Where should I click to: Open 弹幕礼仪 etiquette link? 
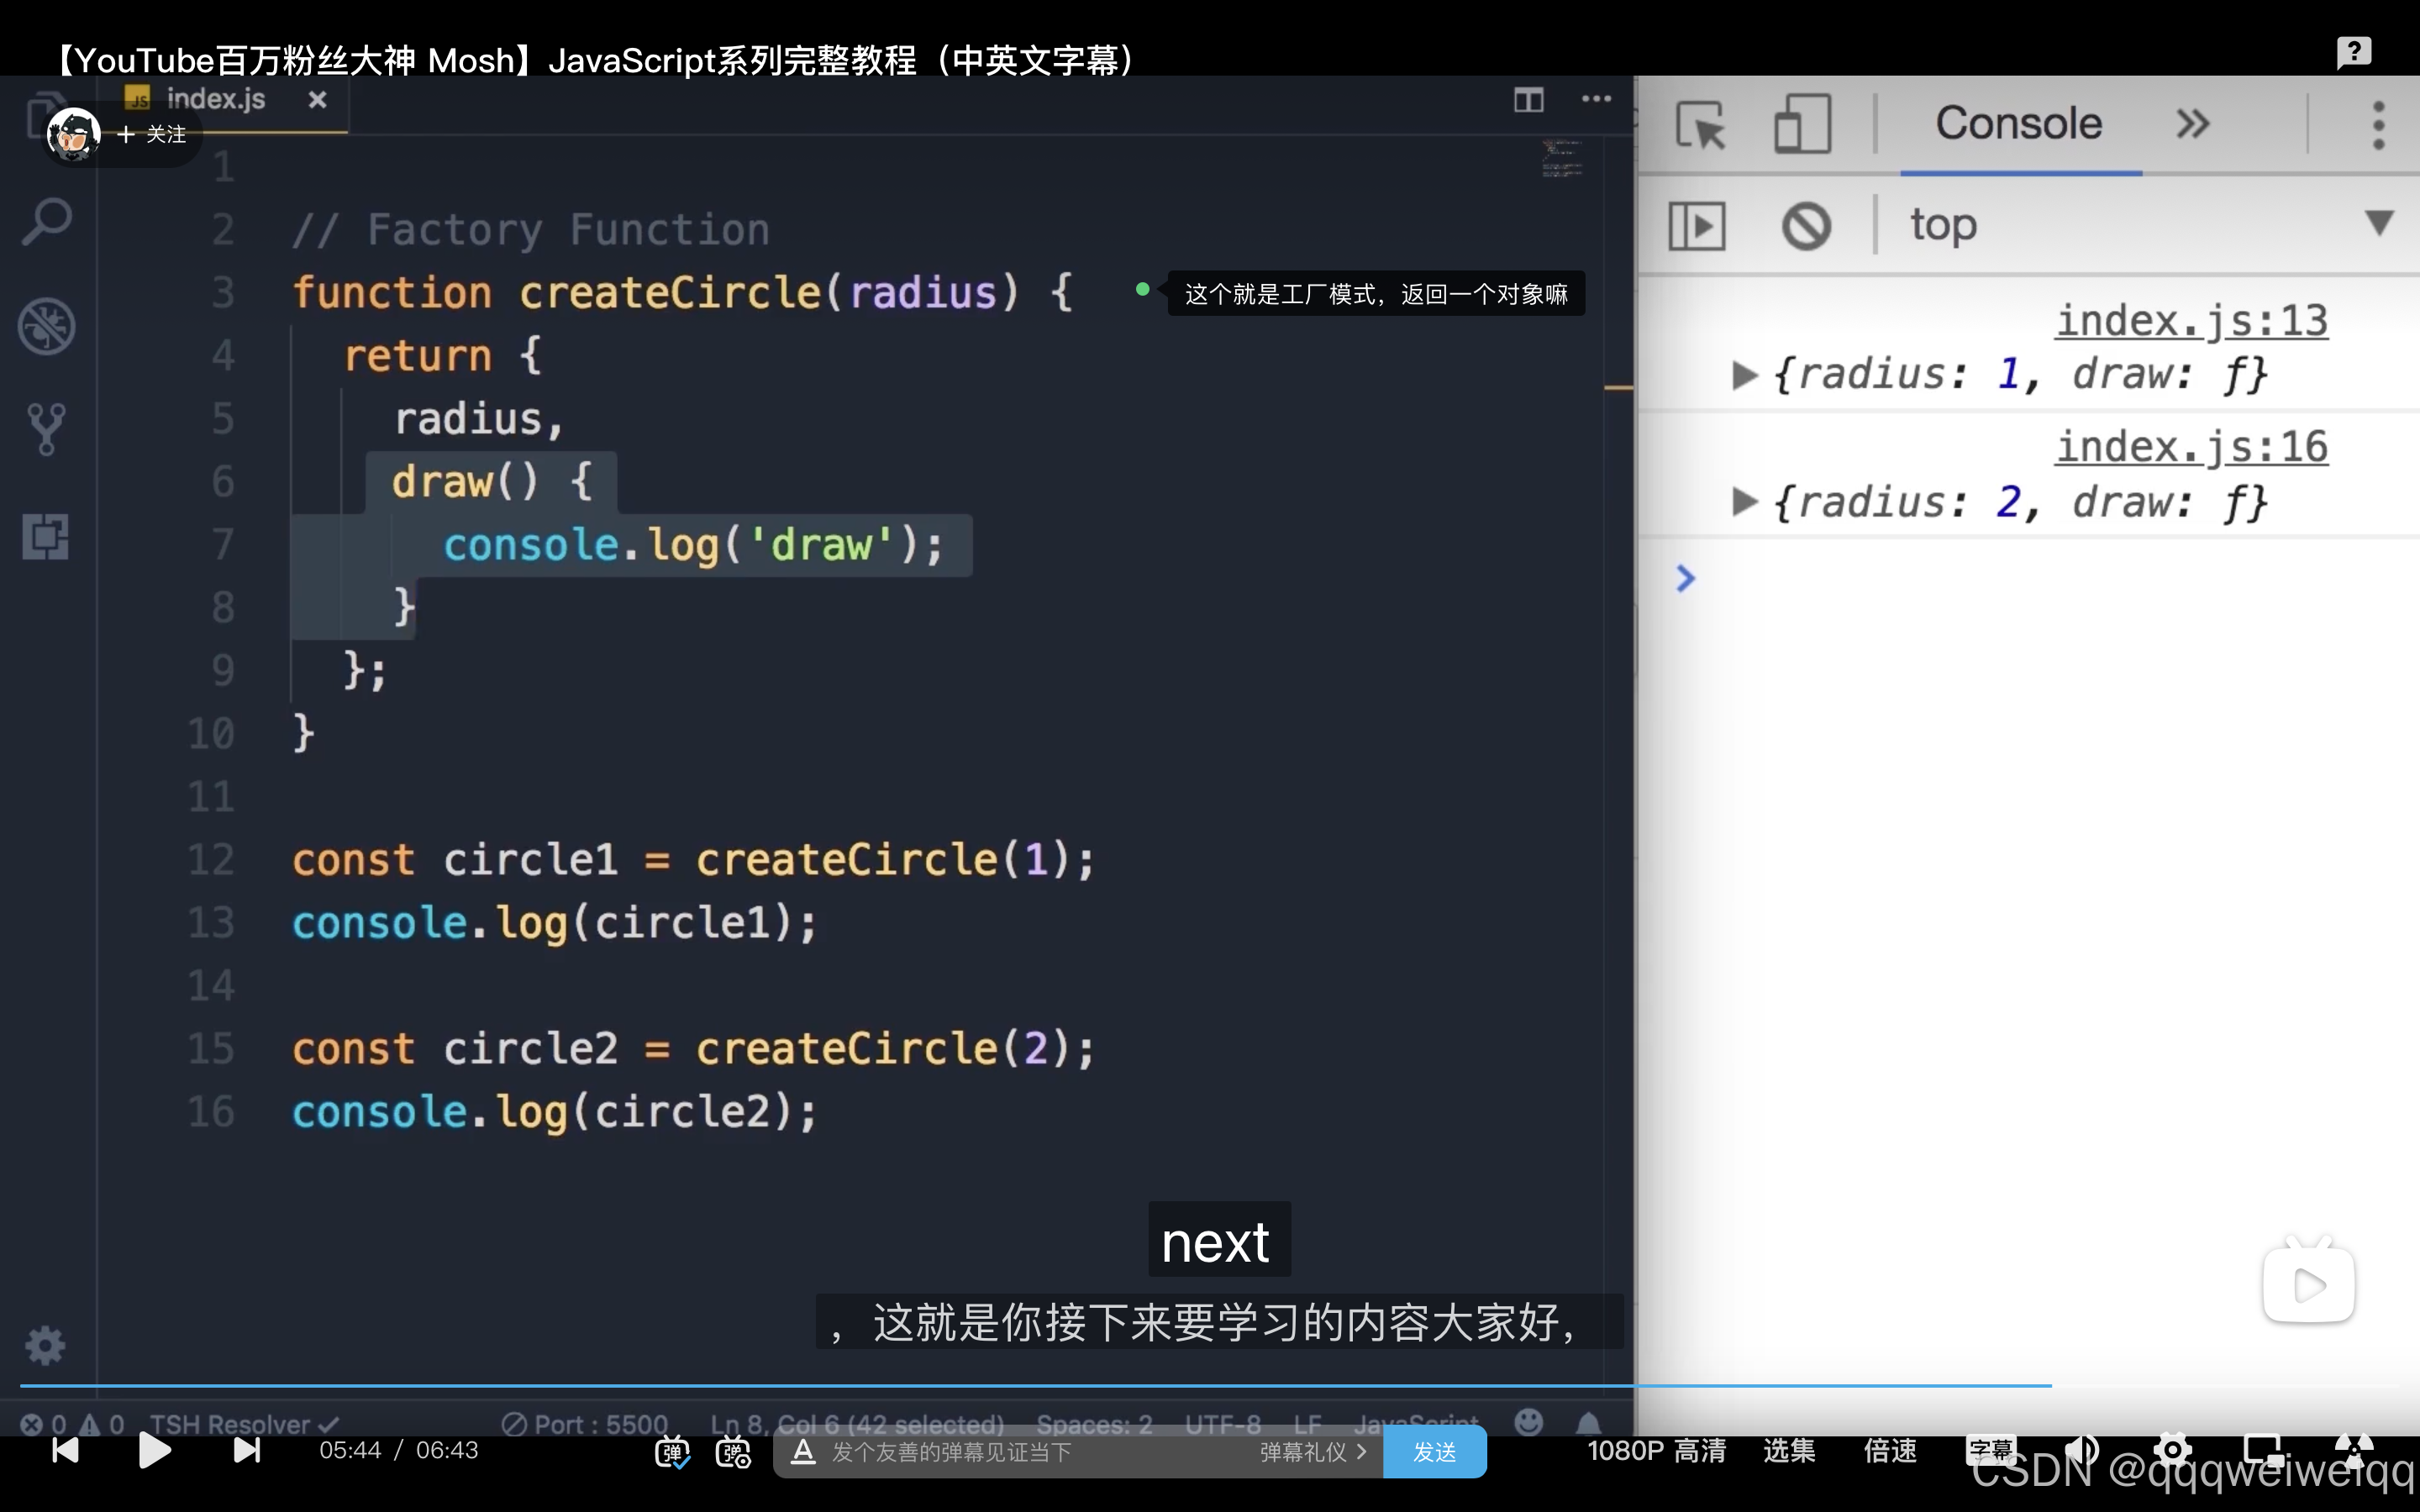click(x=1313, y=1452)
